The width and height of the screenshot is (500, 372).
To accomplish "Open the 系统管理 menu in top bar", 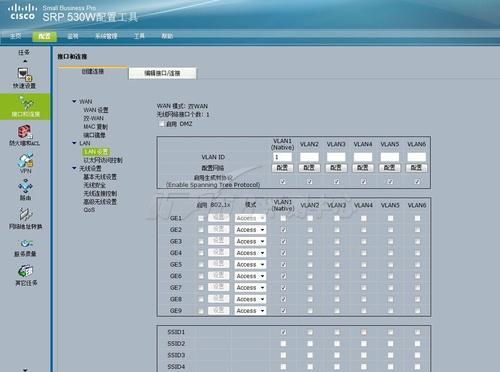I will (x=106, y=36).
